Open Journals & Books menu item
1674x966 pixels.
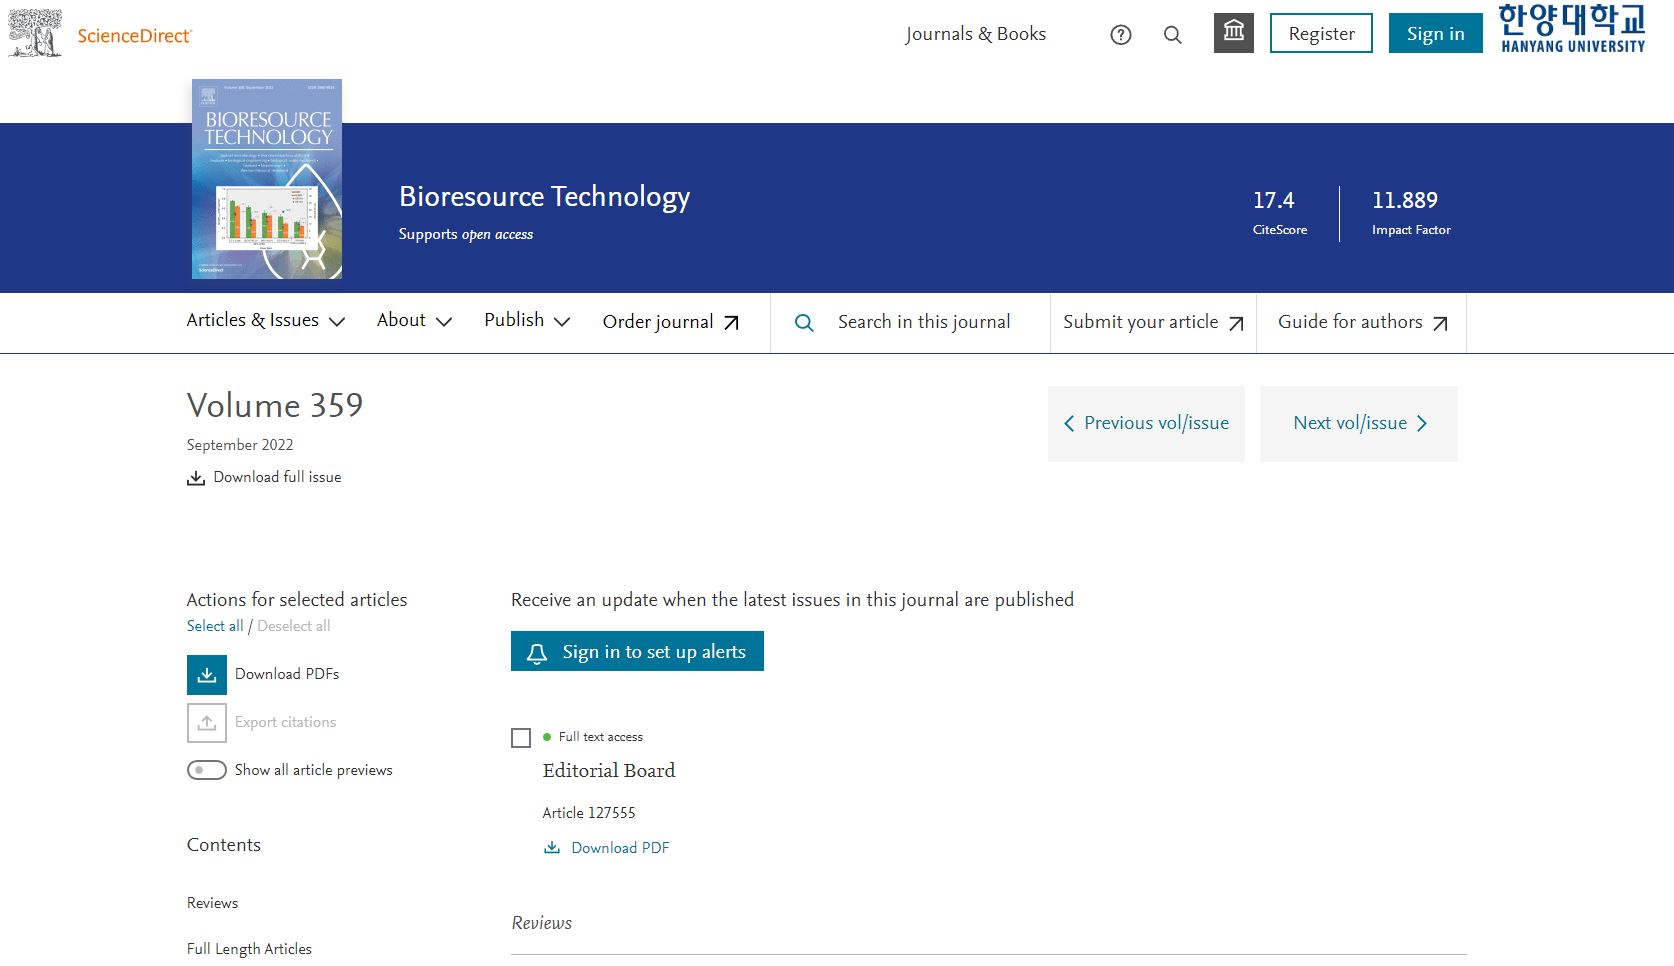pos(975,34)
